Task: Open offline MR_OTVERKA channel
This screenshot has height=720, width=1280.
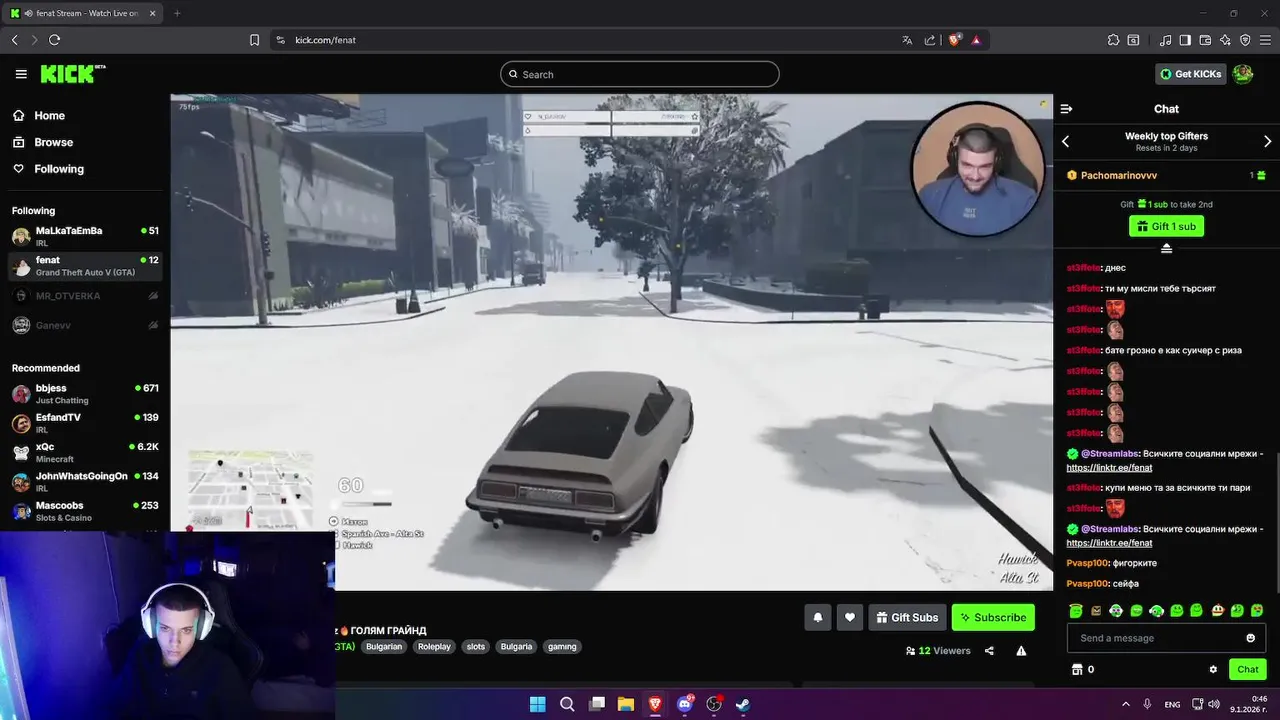Action: pyautogui.click(x=85, y=296)
